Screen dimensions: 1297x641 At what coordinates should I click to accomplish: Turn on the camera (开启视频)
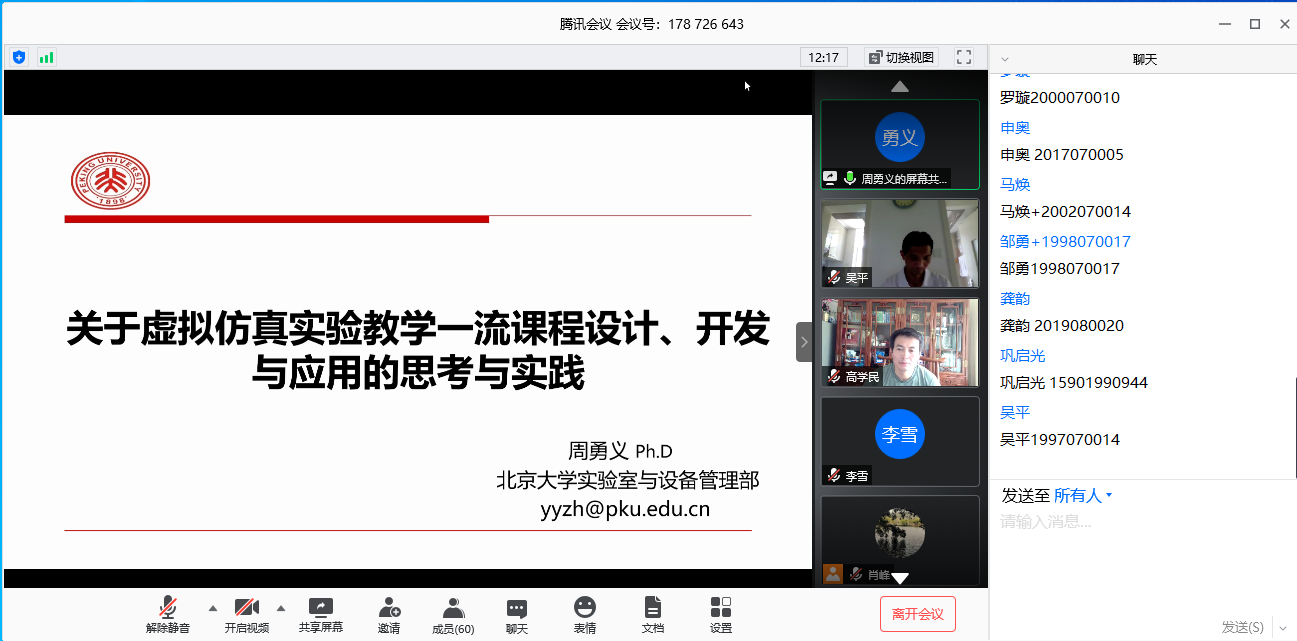click(x=246, y=614)
